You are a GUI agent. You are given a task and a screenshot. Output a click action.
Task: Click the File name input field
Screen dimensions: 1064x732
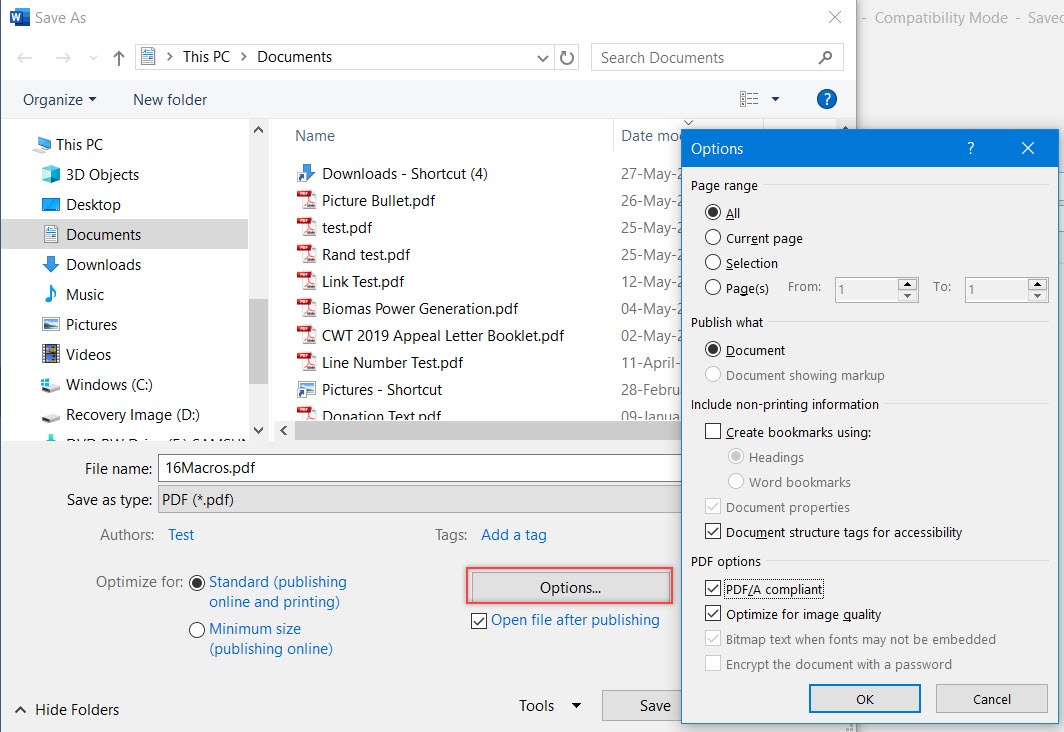[419, 468]
